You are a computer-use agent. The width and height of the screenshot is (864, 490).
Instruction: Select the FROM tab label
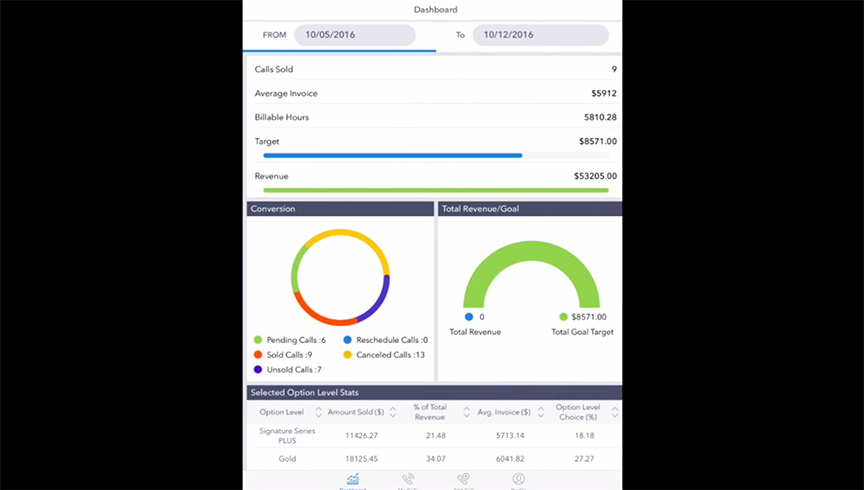tap(274, 35)
